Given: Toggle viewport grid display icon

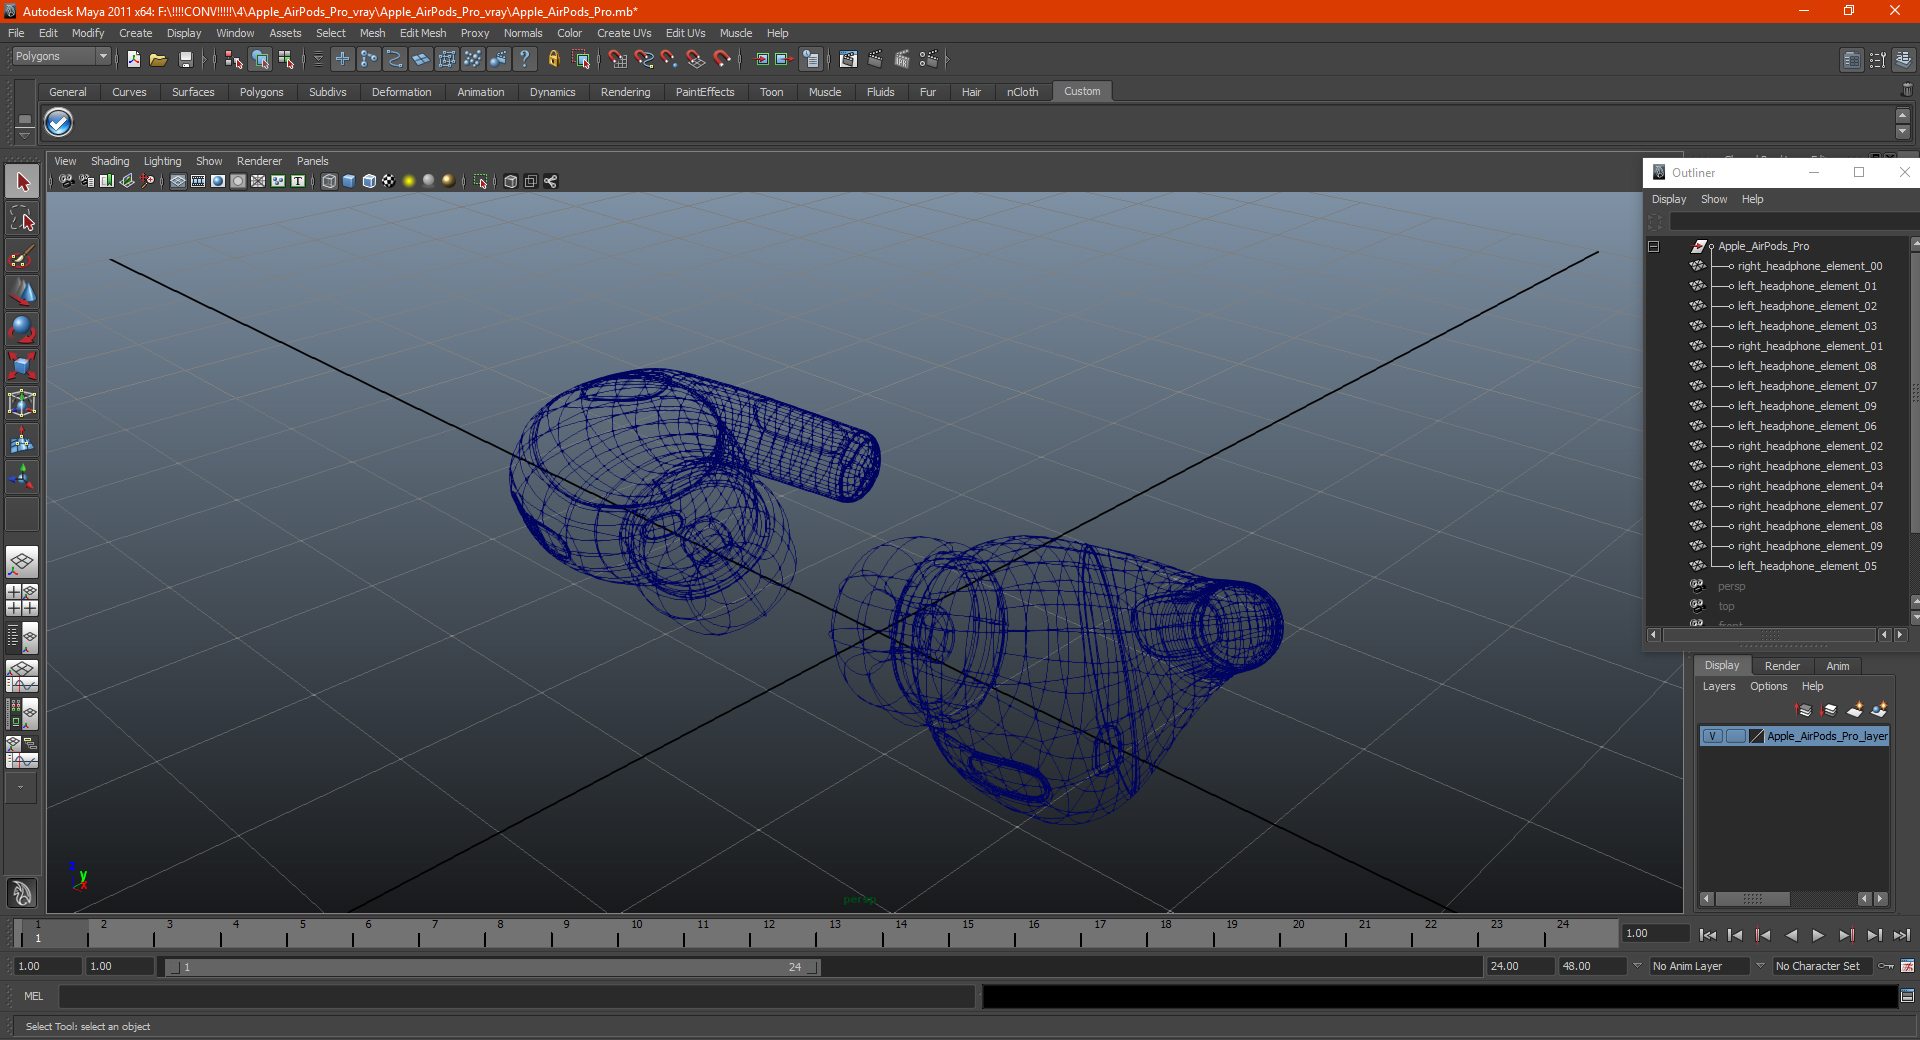Looking at the screenshot, I should click(x=178, y=181).
